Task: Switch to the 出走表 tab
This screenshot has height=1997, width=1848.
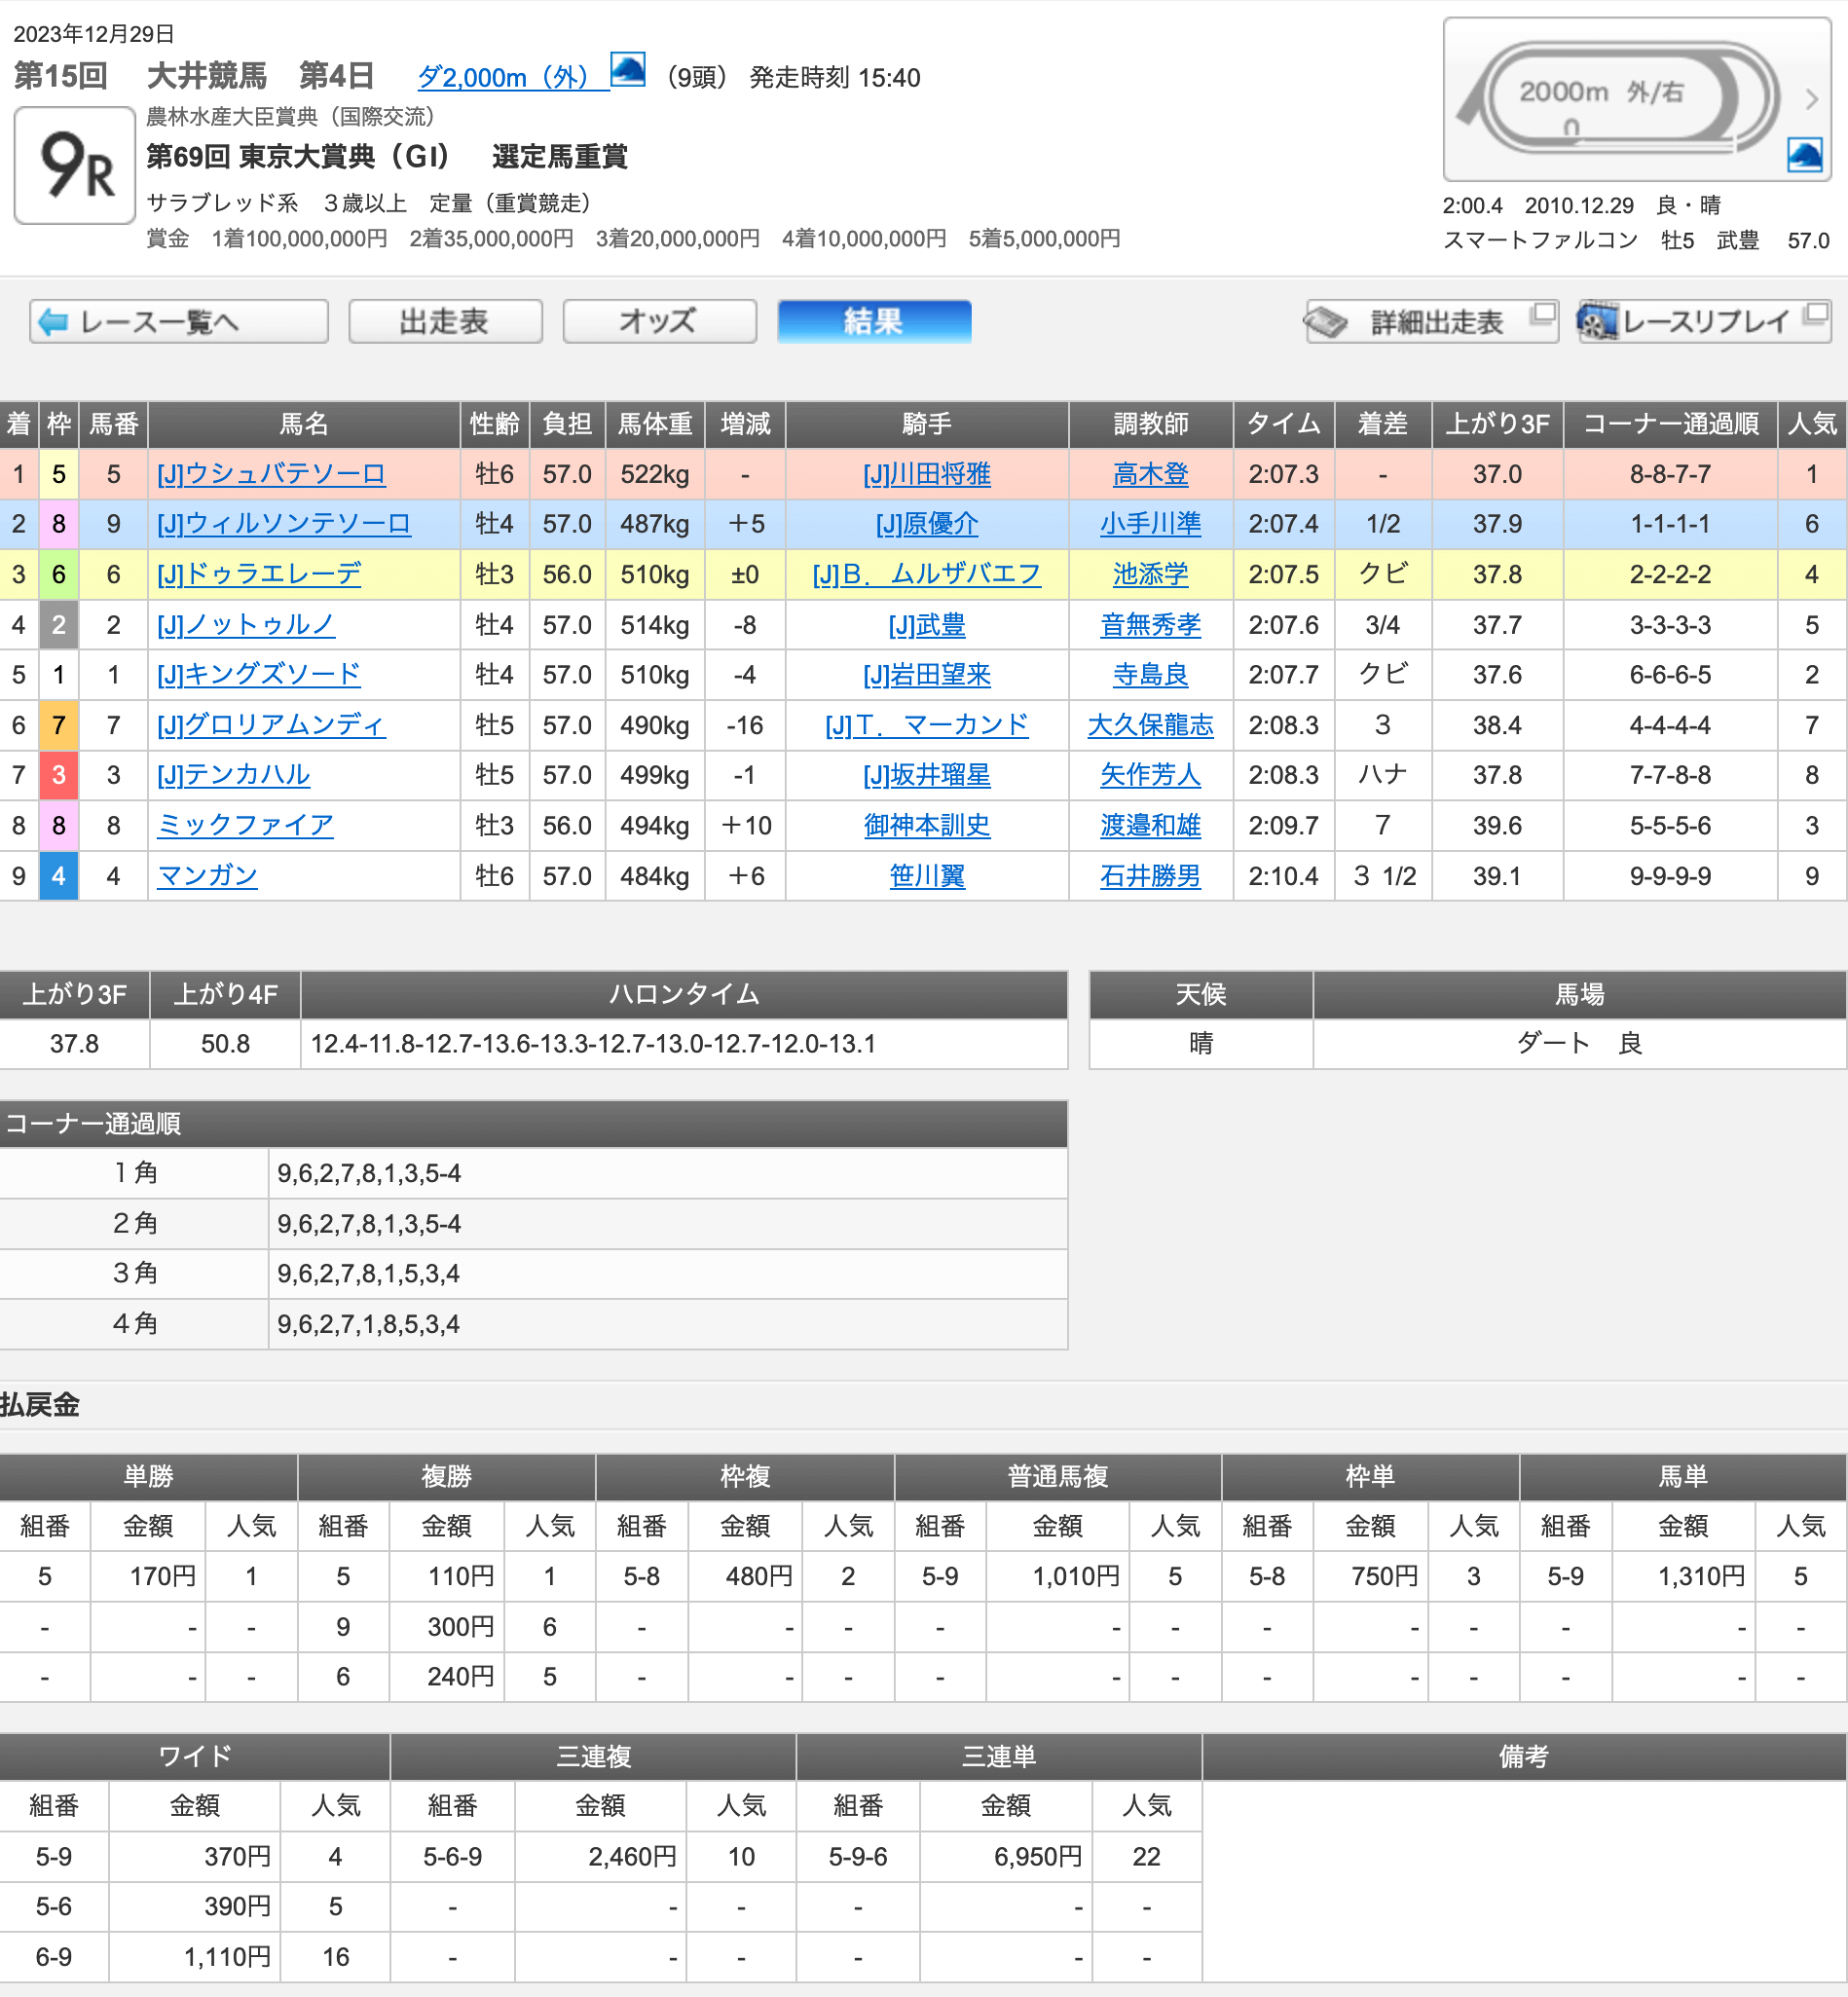Action: (445, 322)
